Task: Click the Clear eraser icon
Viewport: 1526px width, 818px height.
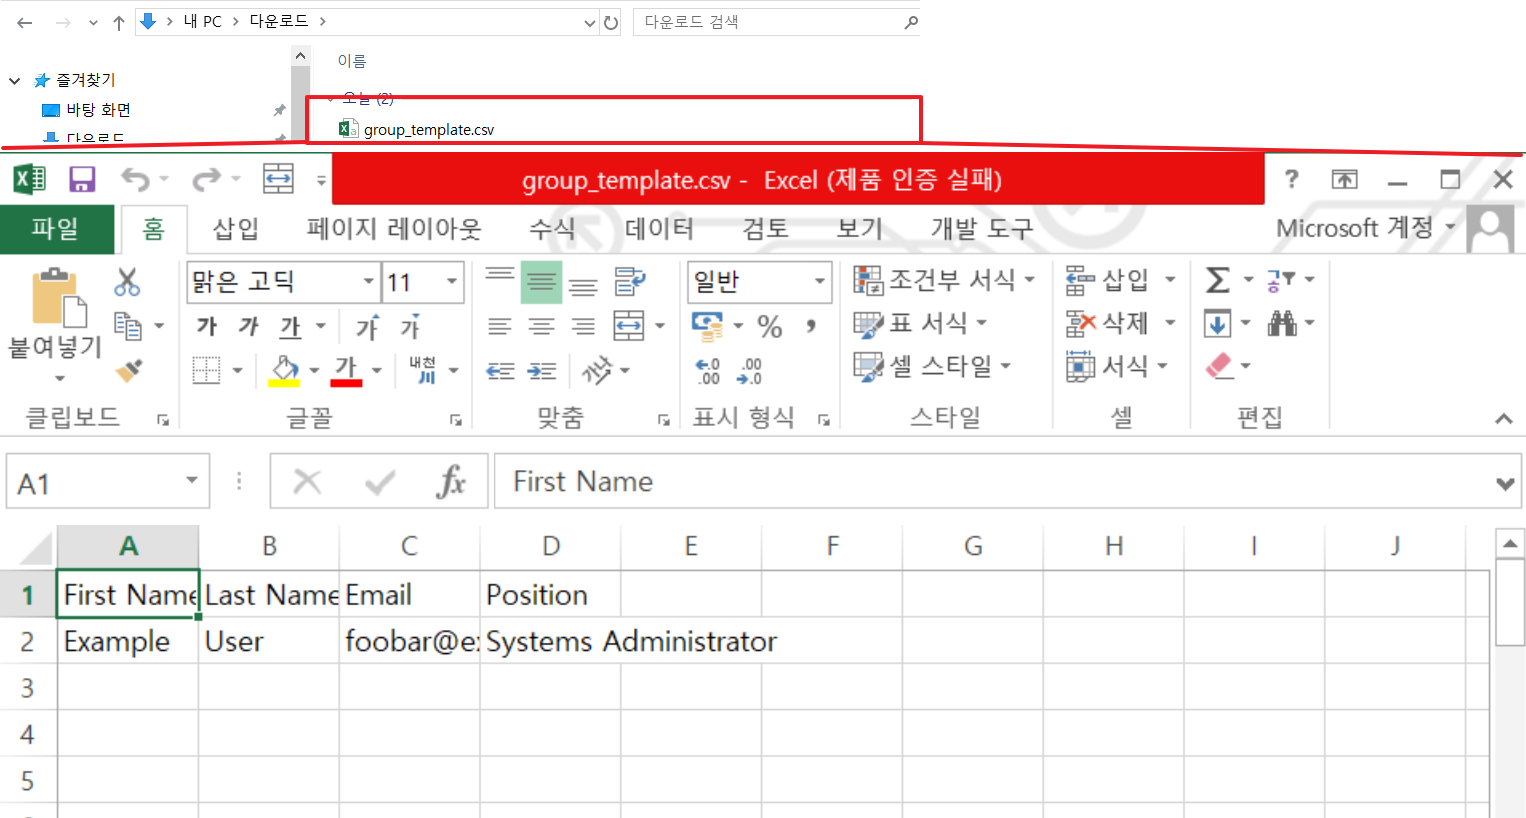Action: click(1219, 366)
